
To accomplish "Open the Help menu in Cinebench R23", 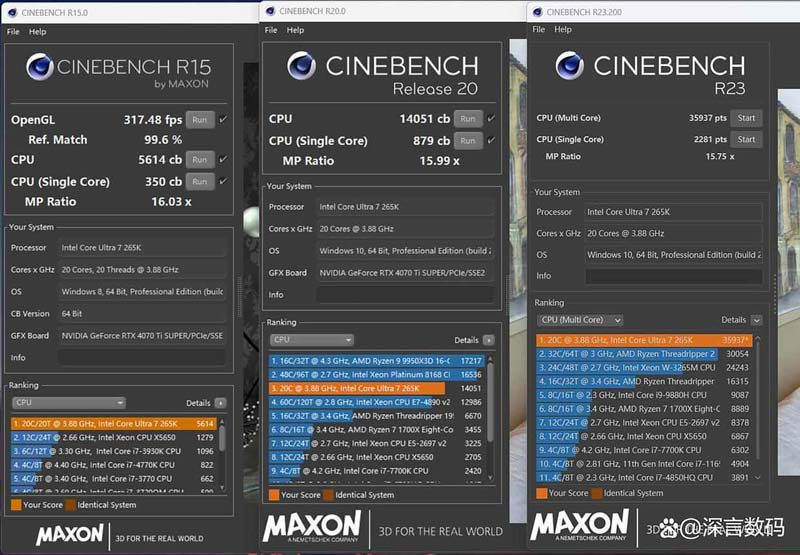I will [563, 30].
